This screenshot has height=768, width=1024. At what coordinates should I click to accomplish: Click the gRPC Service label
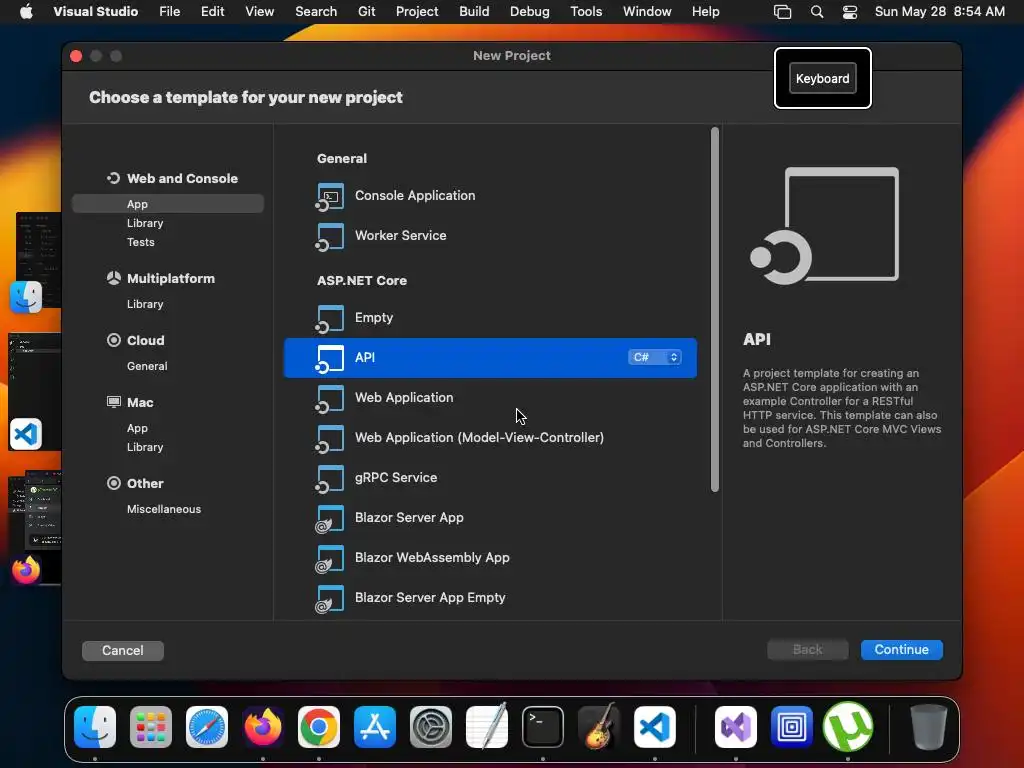[x=396, y=477]
